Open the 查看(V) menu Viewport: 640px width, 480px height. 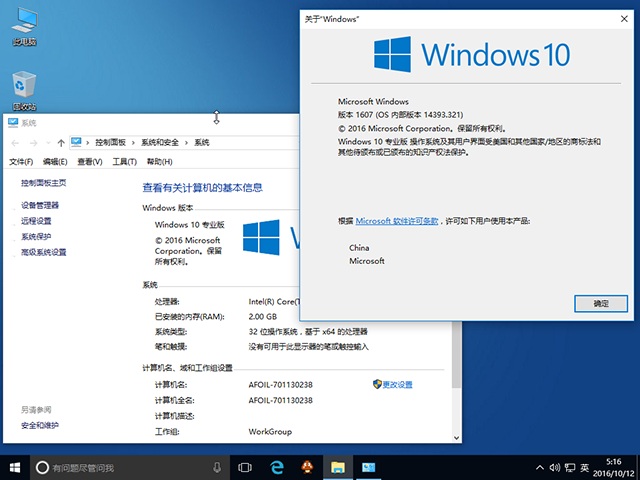tap(90, 162)
